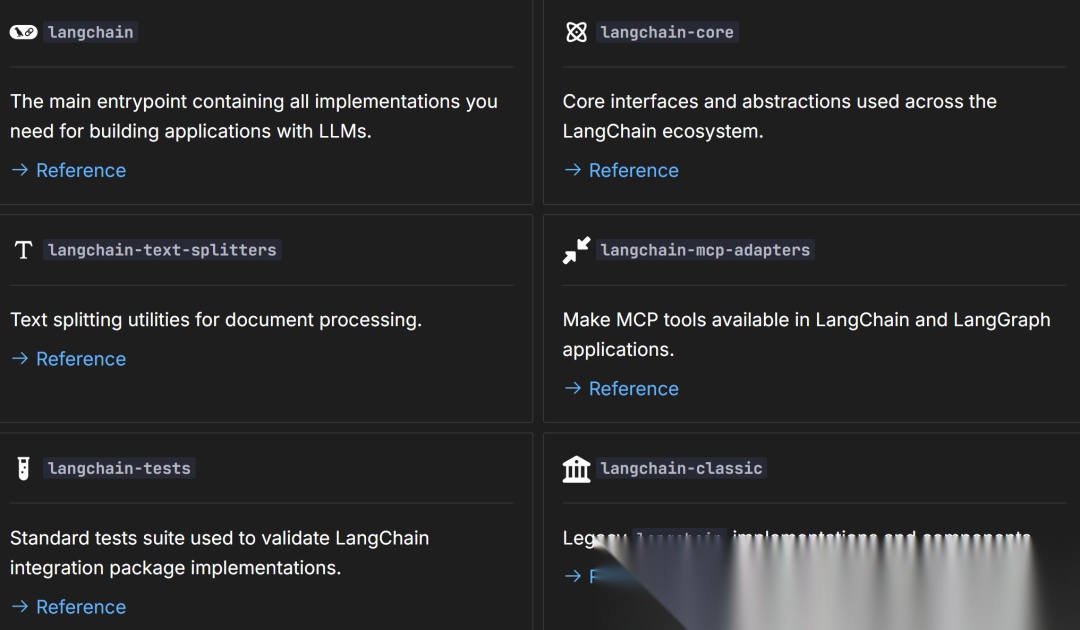Click the arrow before langchain Reference link
This screenshot has width=1080, height=630.
pyautogui.click(x=20, y=169)
